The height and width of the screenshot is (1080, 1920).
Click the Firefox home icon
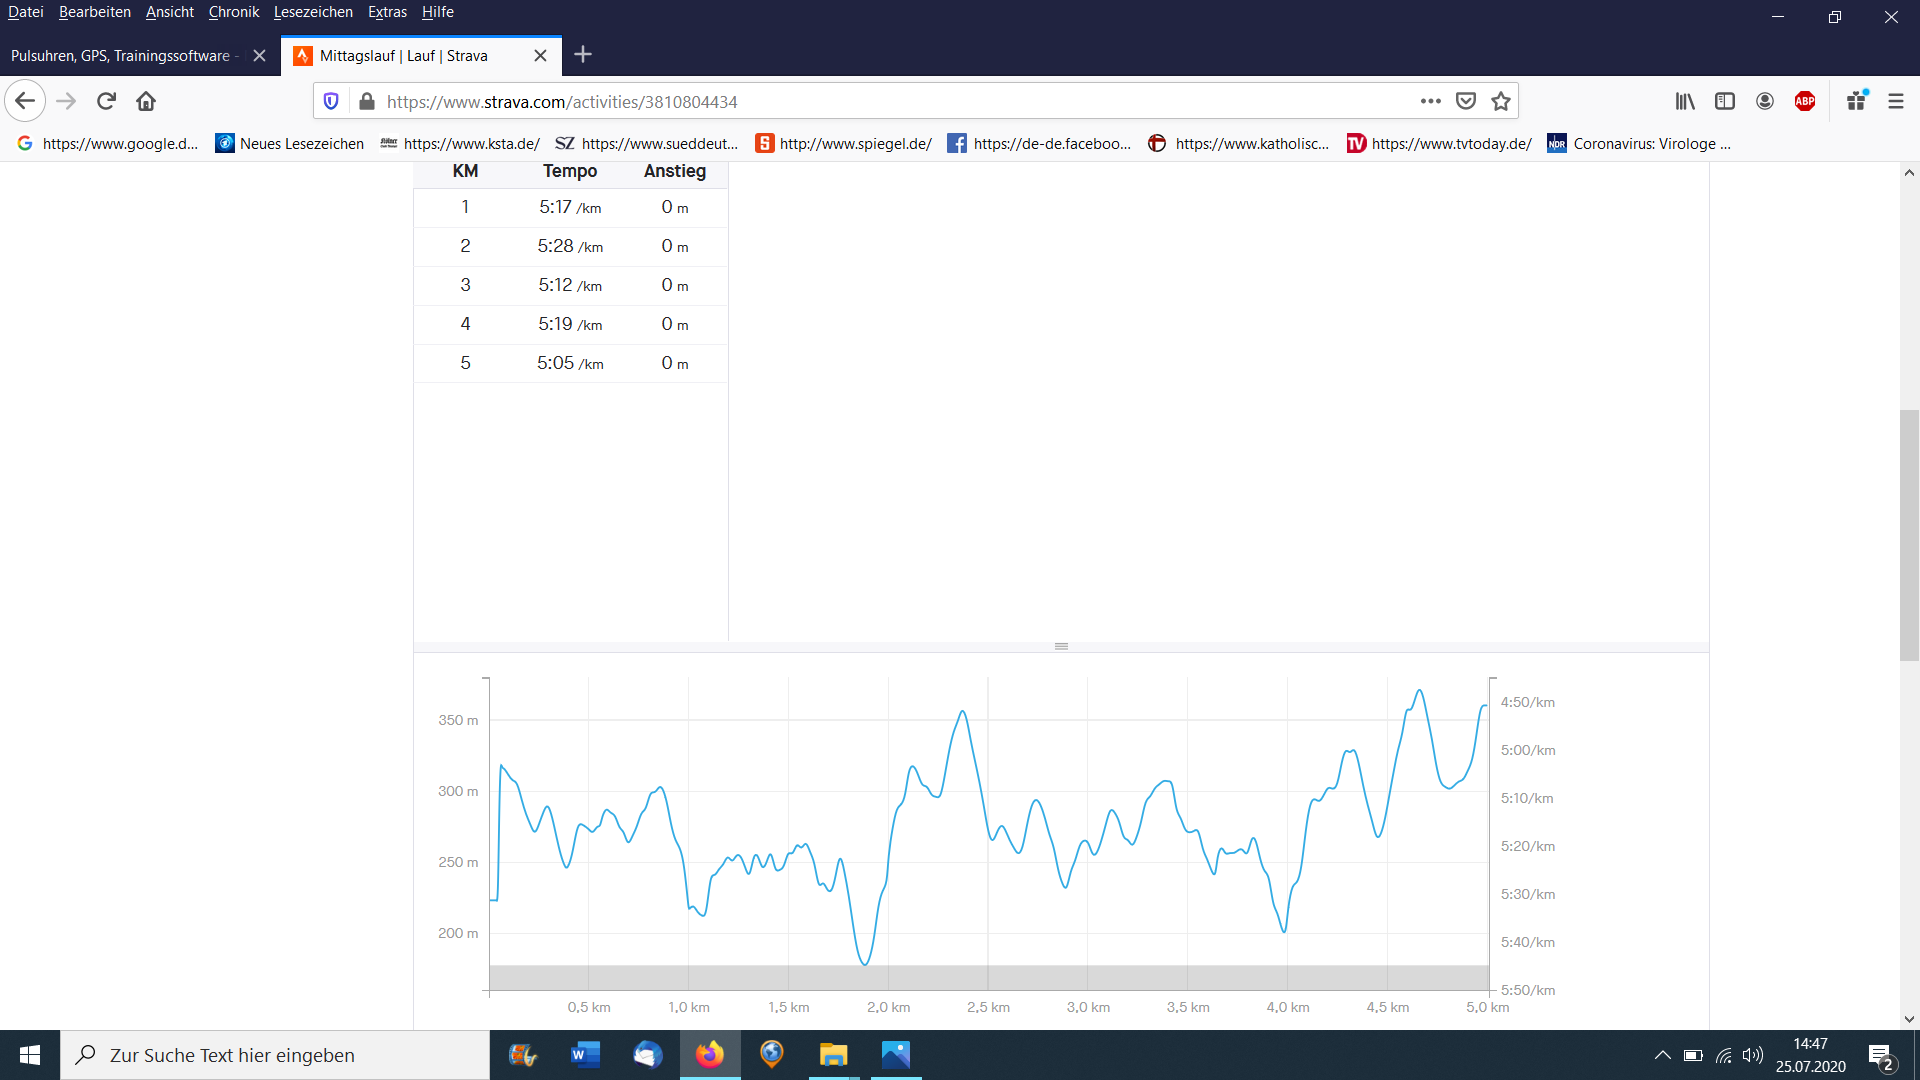click(x=146, y=101)
